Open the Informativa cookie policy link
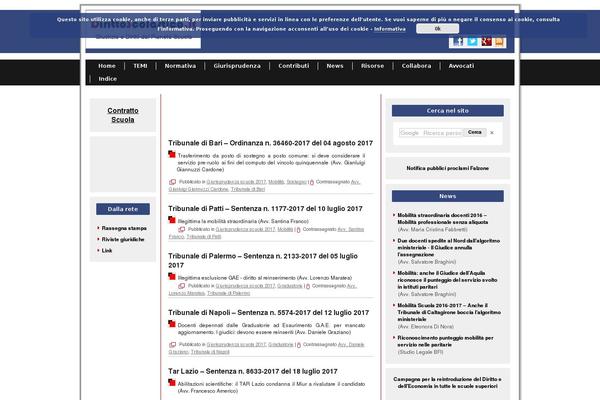 (390, 29)
